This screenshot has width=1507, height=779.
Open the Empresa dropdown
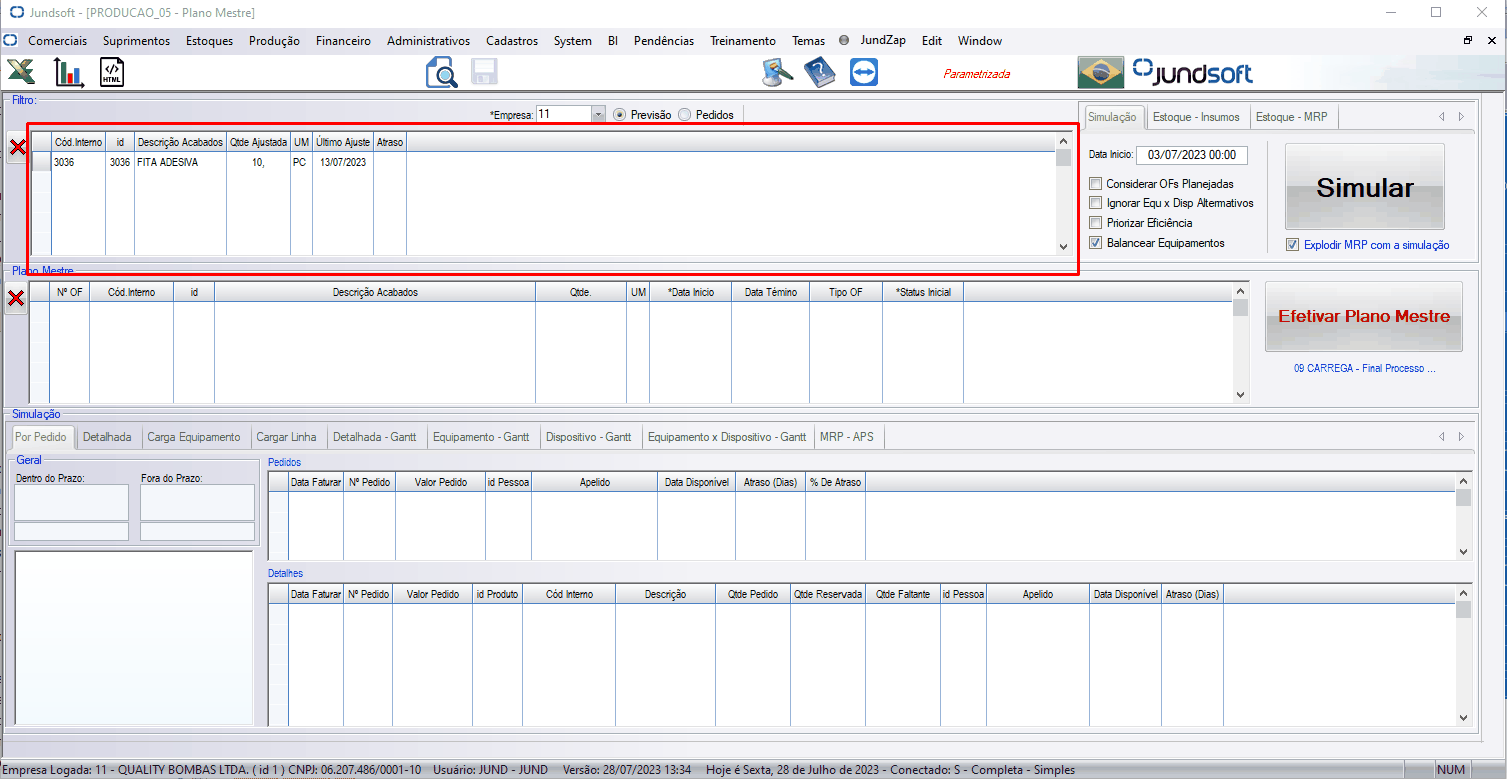click(x=598, y=114)
